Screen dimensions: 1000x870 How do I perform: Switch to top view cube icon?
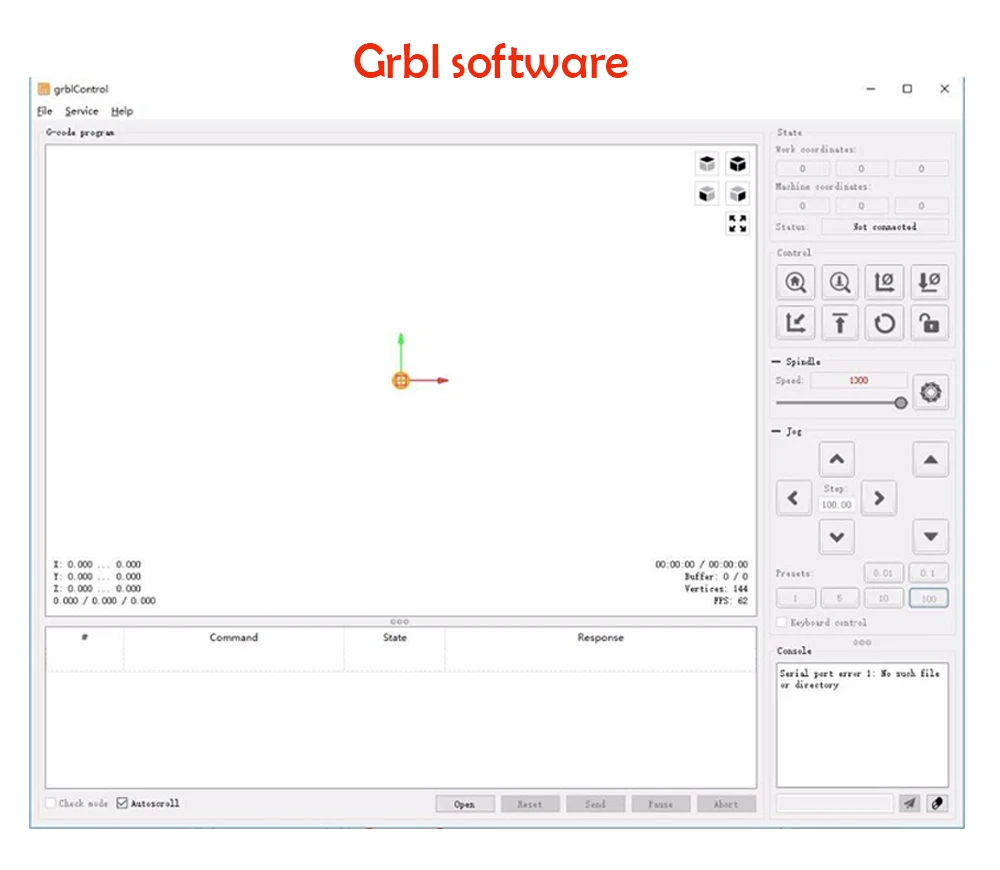[x=707, y=164]
